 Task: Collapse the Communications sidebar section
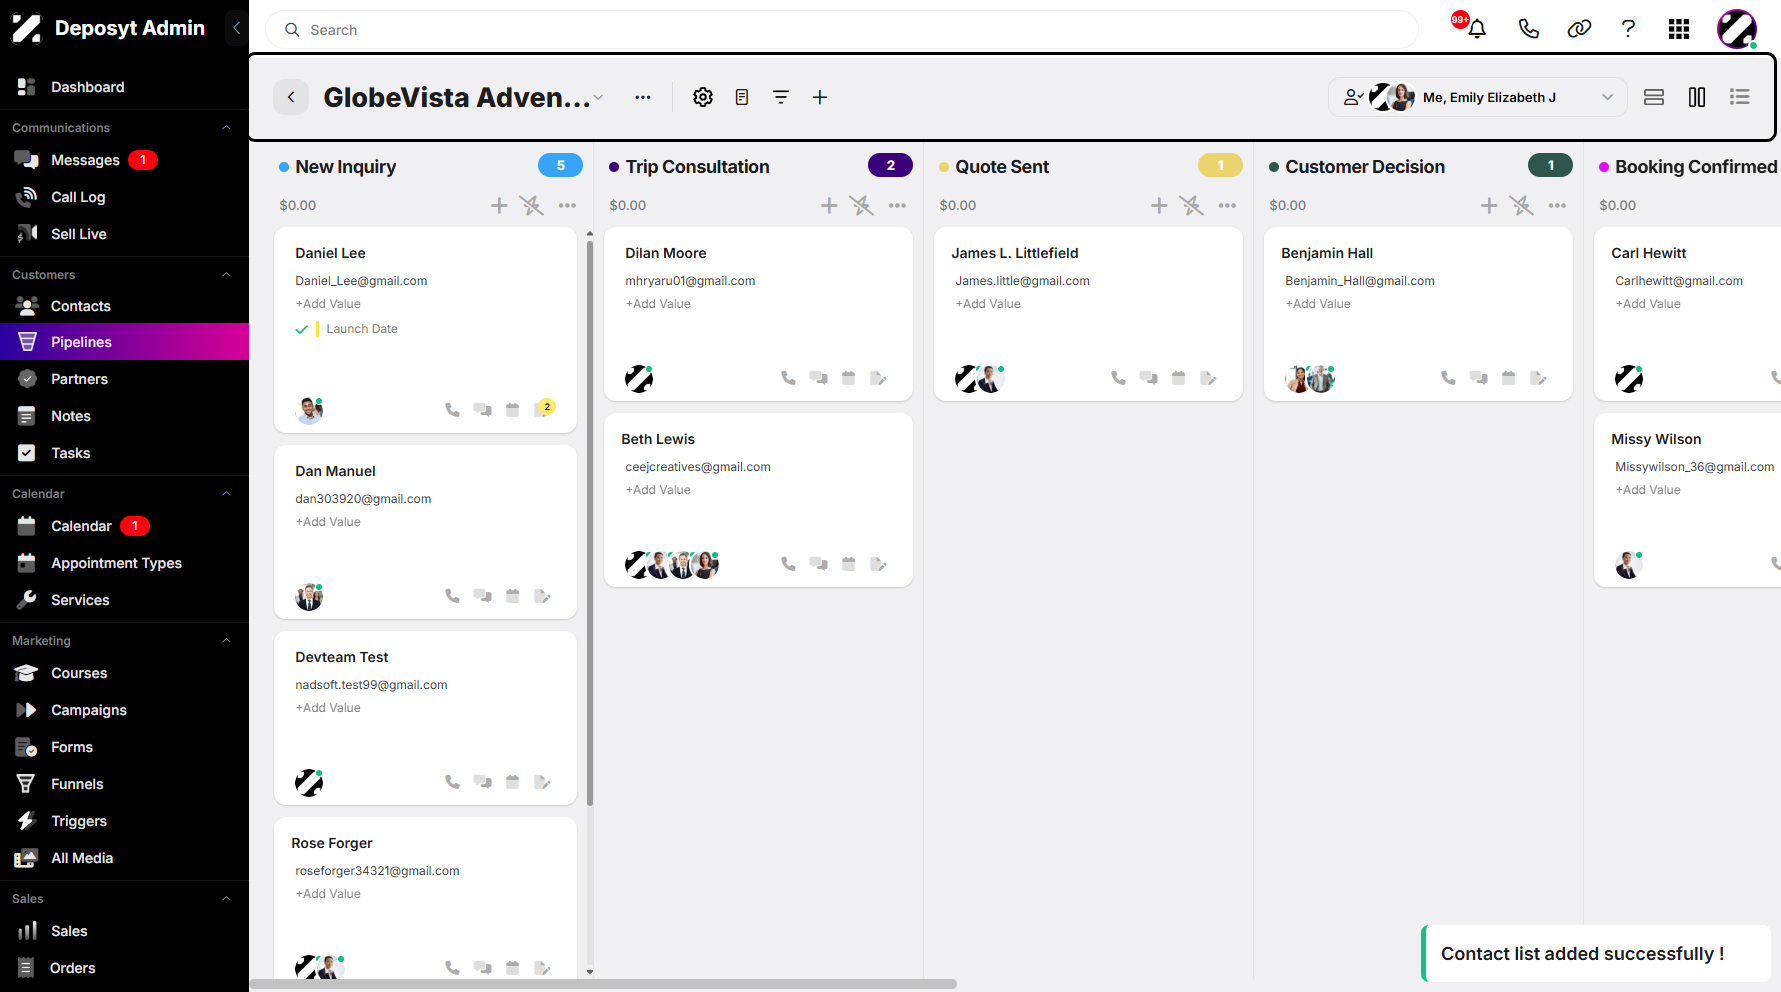[226, 128]
